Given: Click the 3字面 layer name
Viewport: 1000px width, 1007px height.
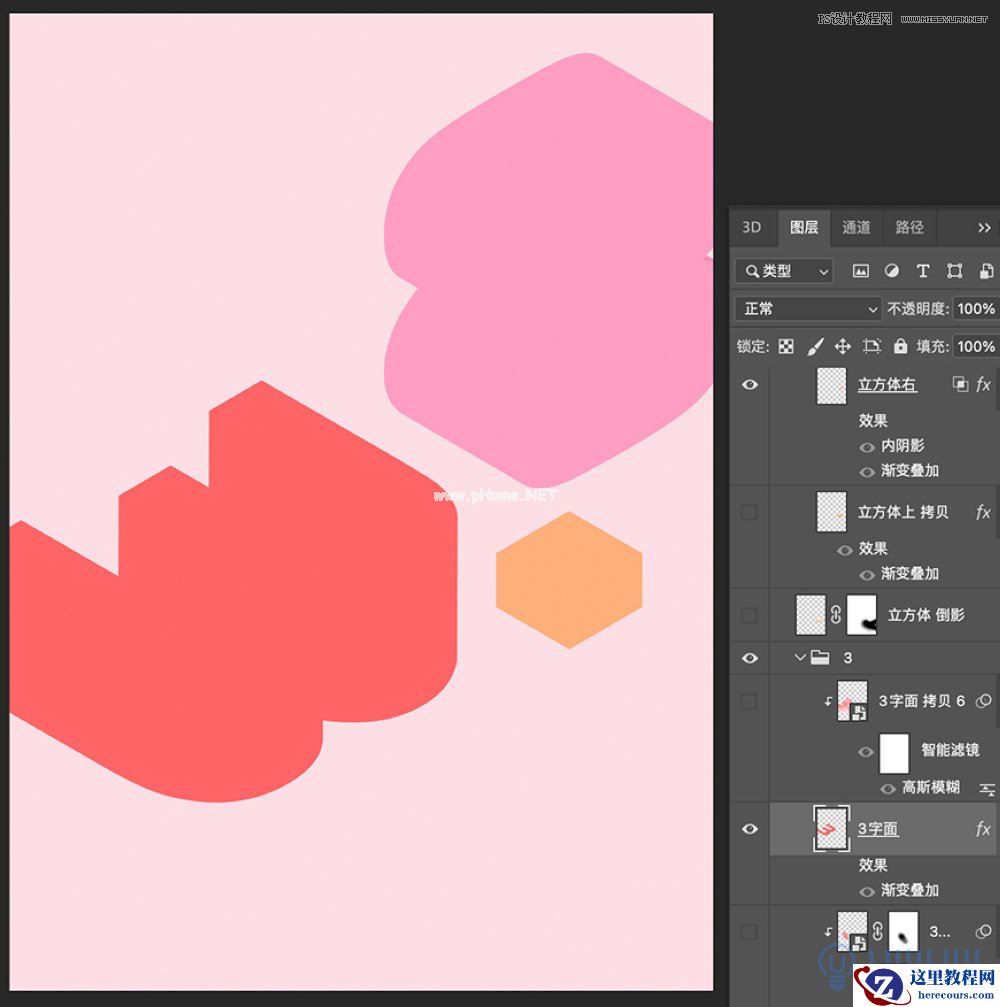Looking at the screenshot, I should point(878,829).
